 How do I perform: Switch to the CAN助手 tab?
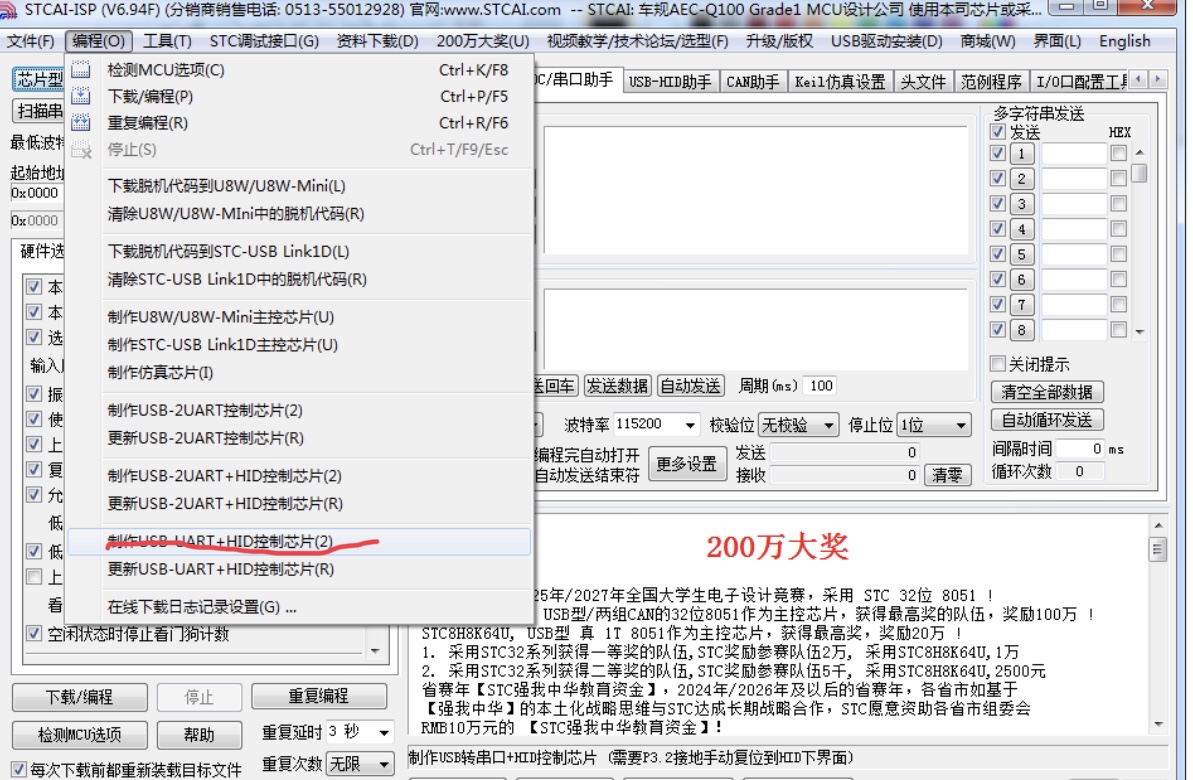click(752, 82)
